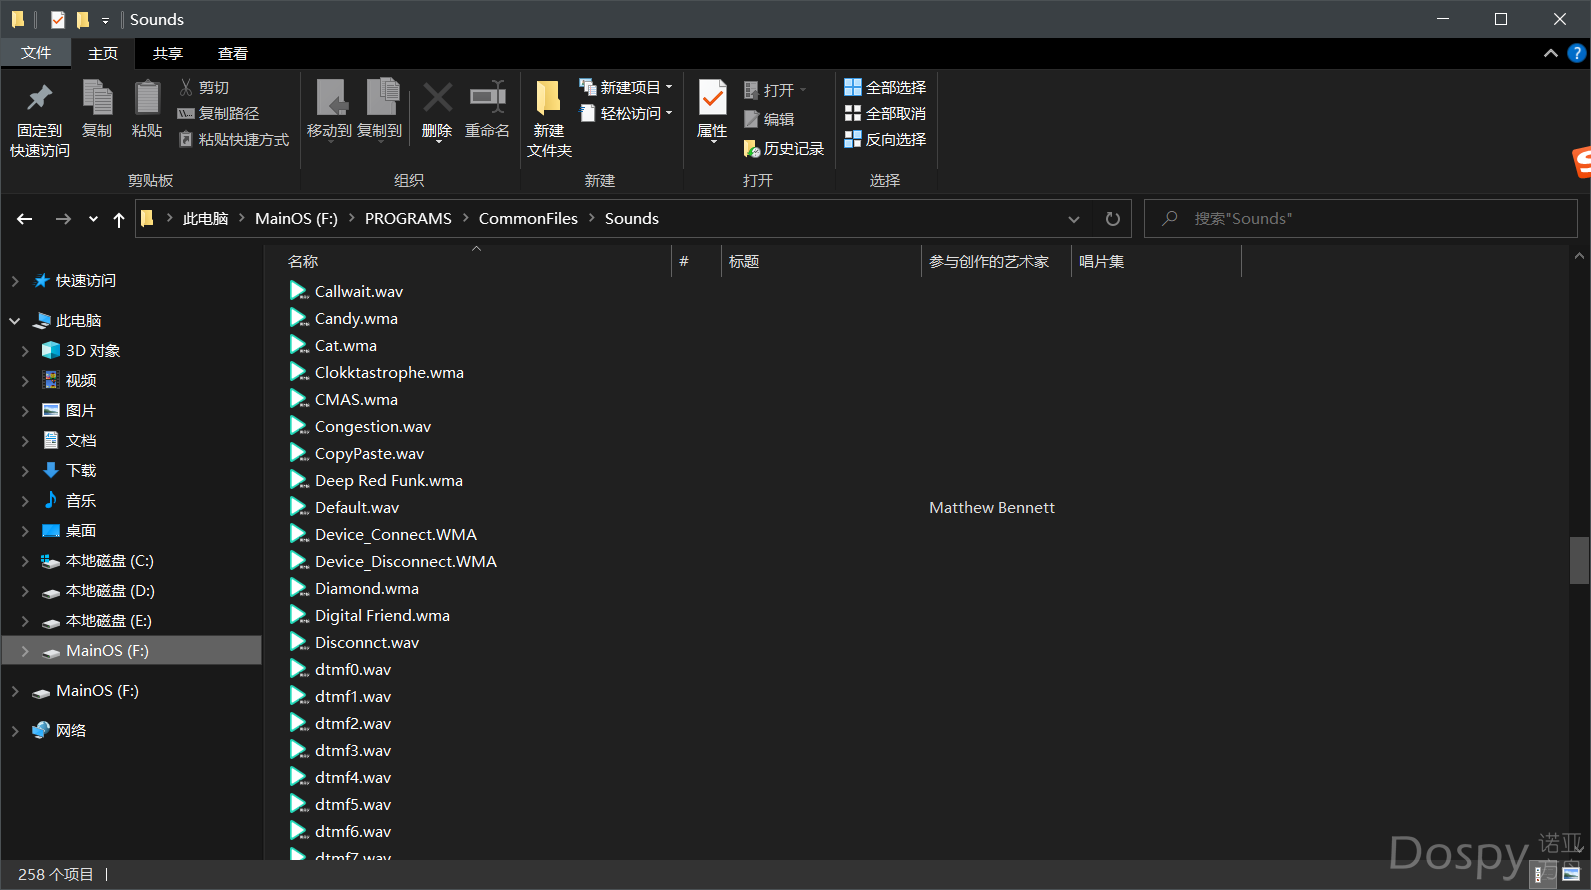Open the New Item dropdown
This screenshot has width=1591, height=890.
(x=626, y=88)
